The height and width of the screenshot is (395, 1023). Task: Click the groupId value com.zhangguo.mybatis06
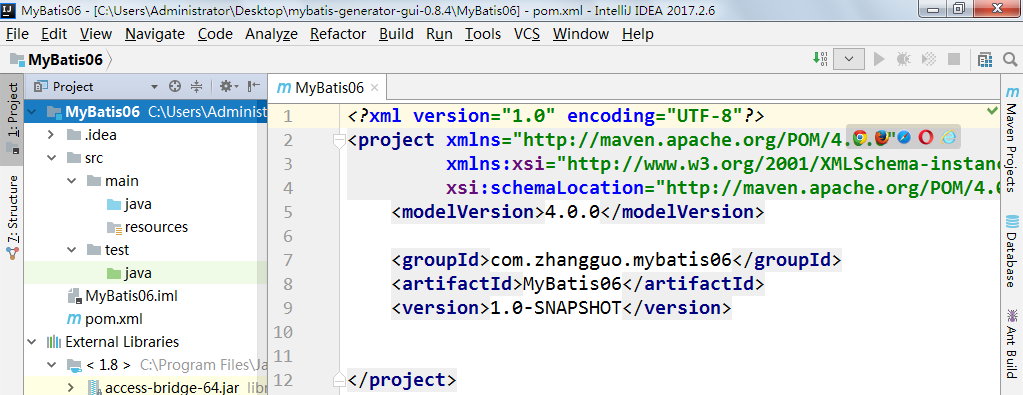coord(610,261)
